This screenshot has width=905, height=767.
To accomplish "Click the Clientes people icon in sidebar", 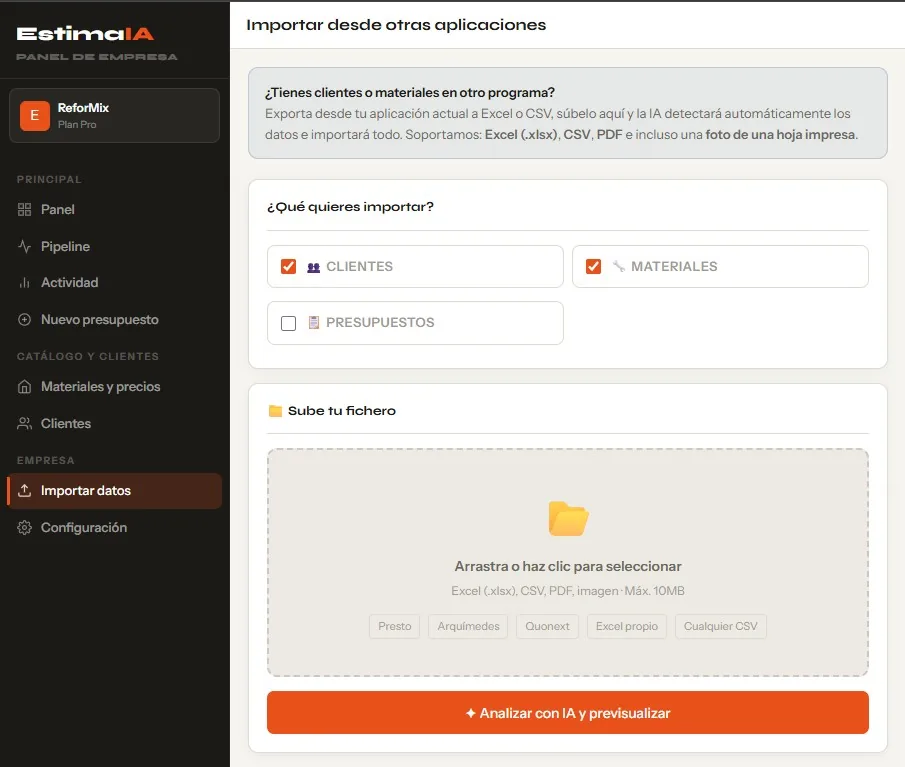I will click(24, 424).
